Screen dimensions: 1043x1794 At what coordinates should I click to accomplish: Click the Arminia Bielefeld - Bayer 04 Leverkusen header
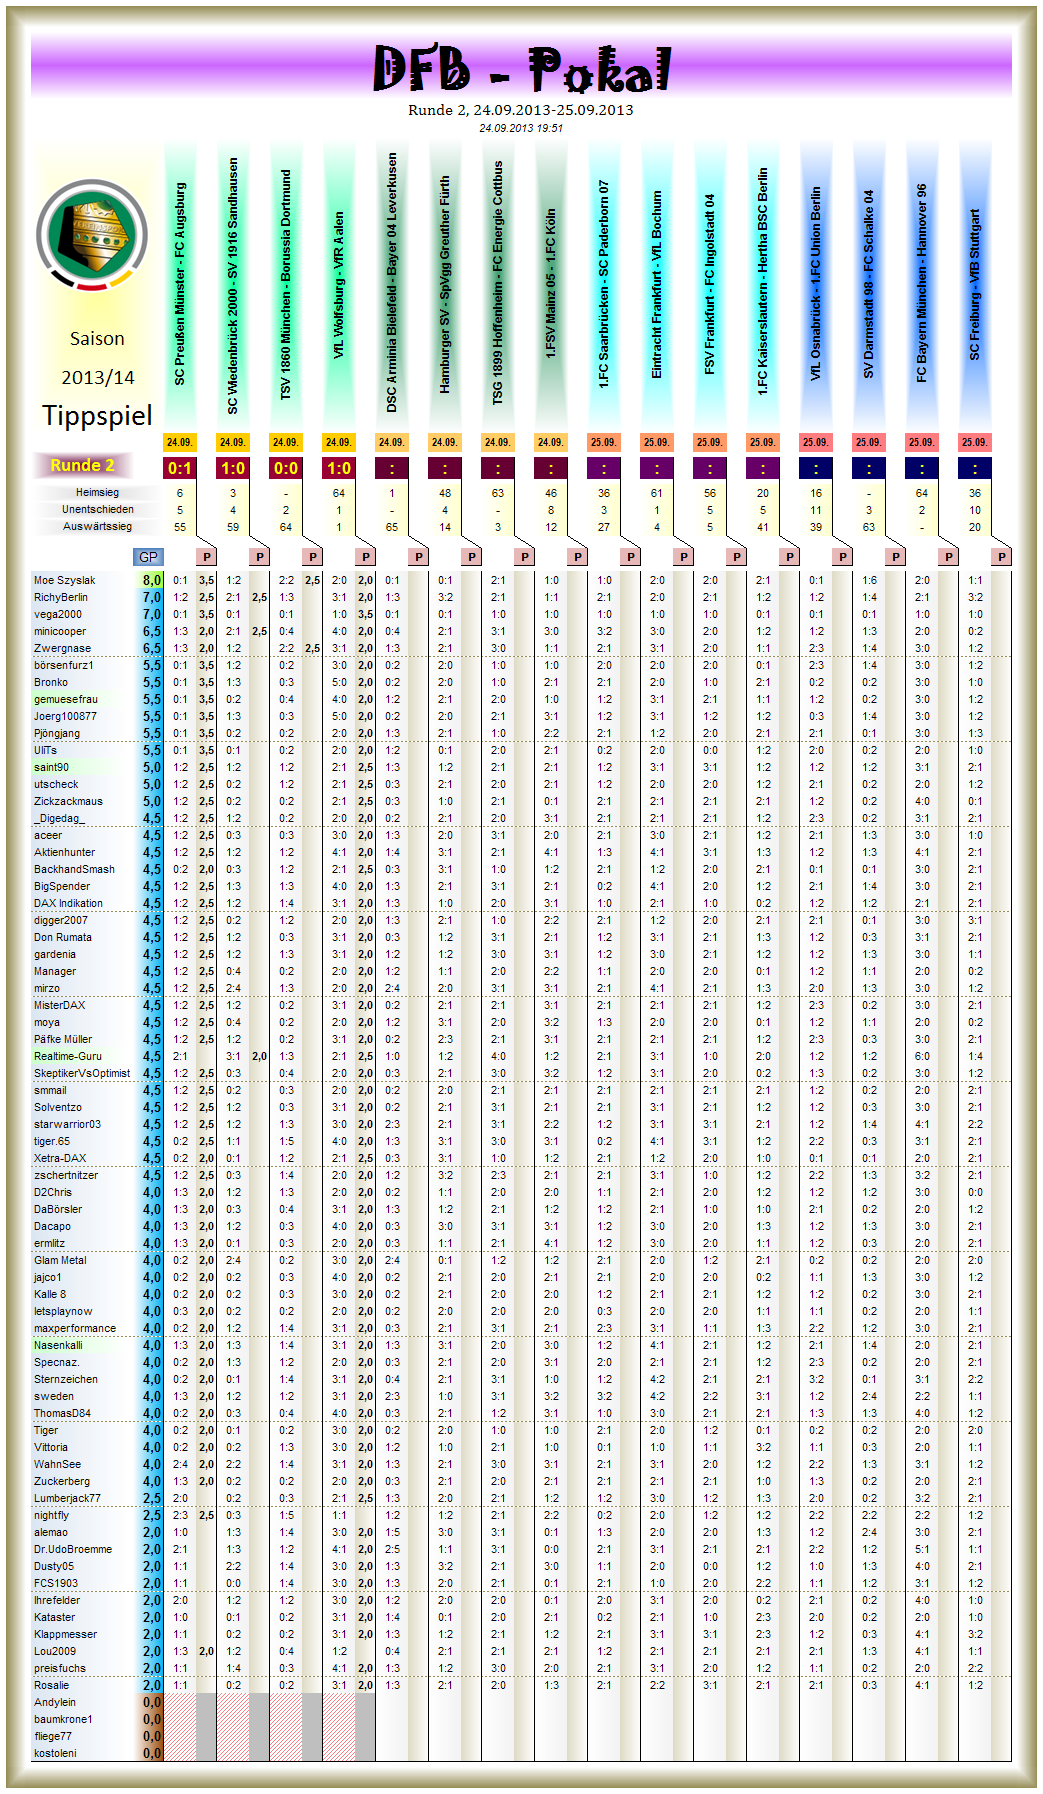[x=392, y=282]
